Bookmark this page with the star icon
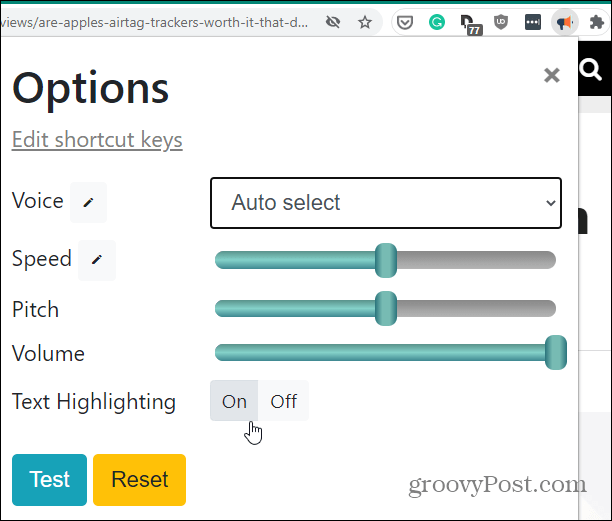This screenshot has height=521, width=612. tap(365, 23)
